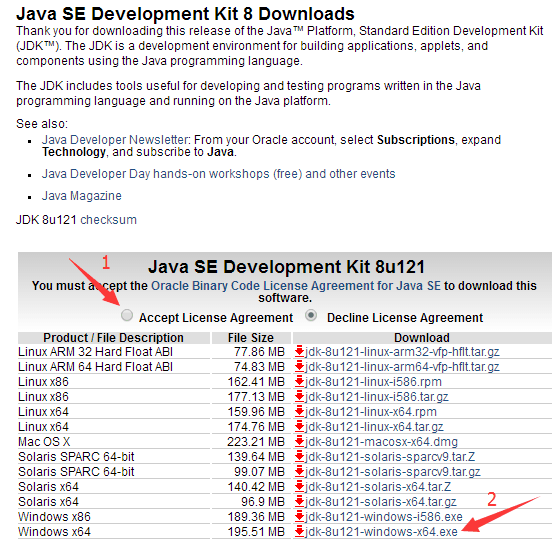Viewport: 559px width, 549px height.
Task: Open the Java Developer Newsletter link
Action: click(x=115, y=140)
